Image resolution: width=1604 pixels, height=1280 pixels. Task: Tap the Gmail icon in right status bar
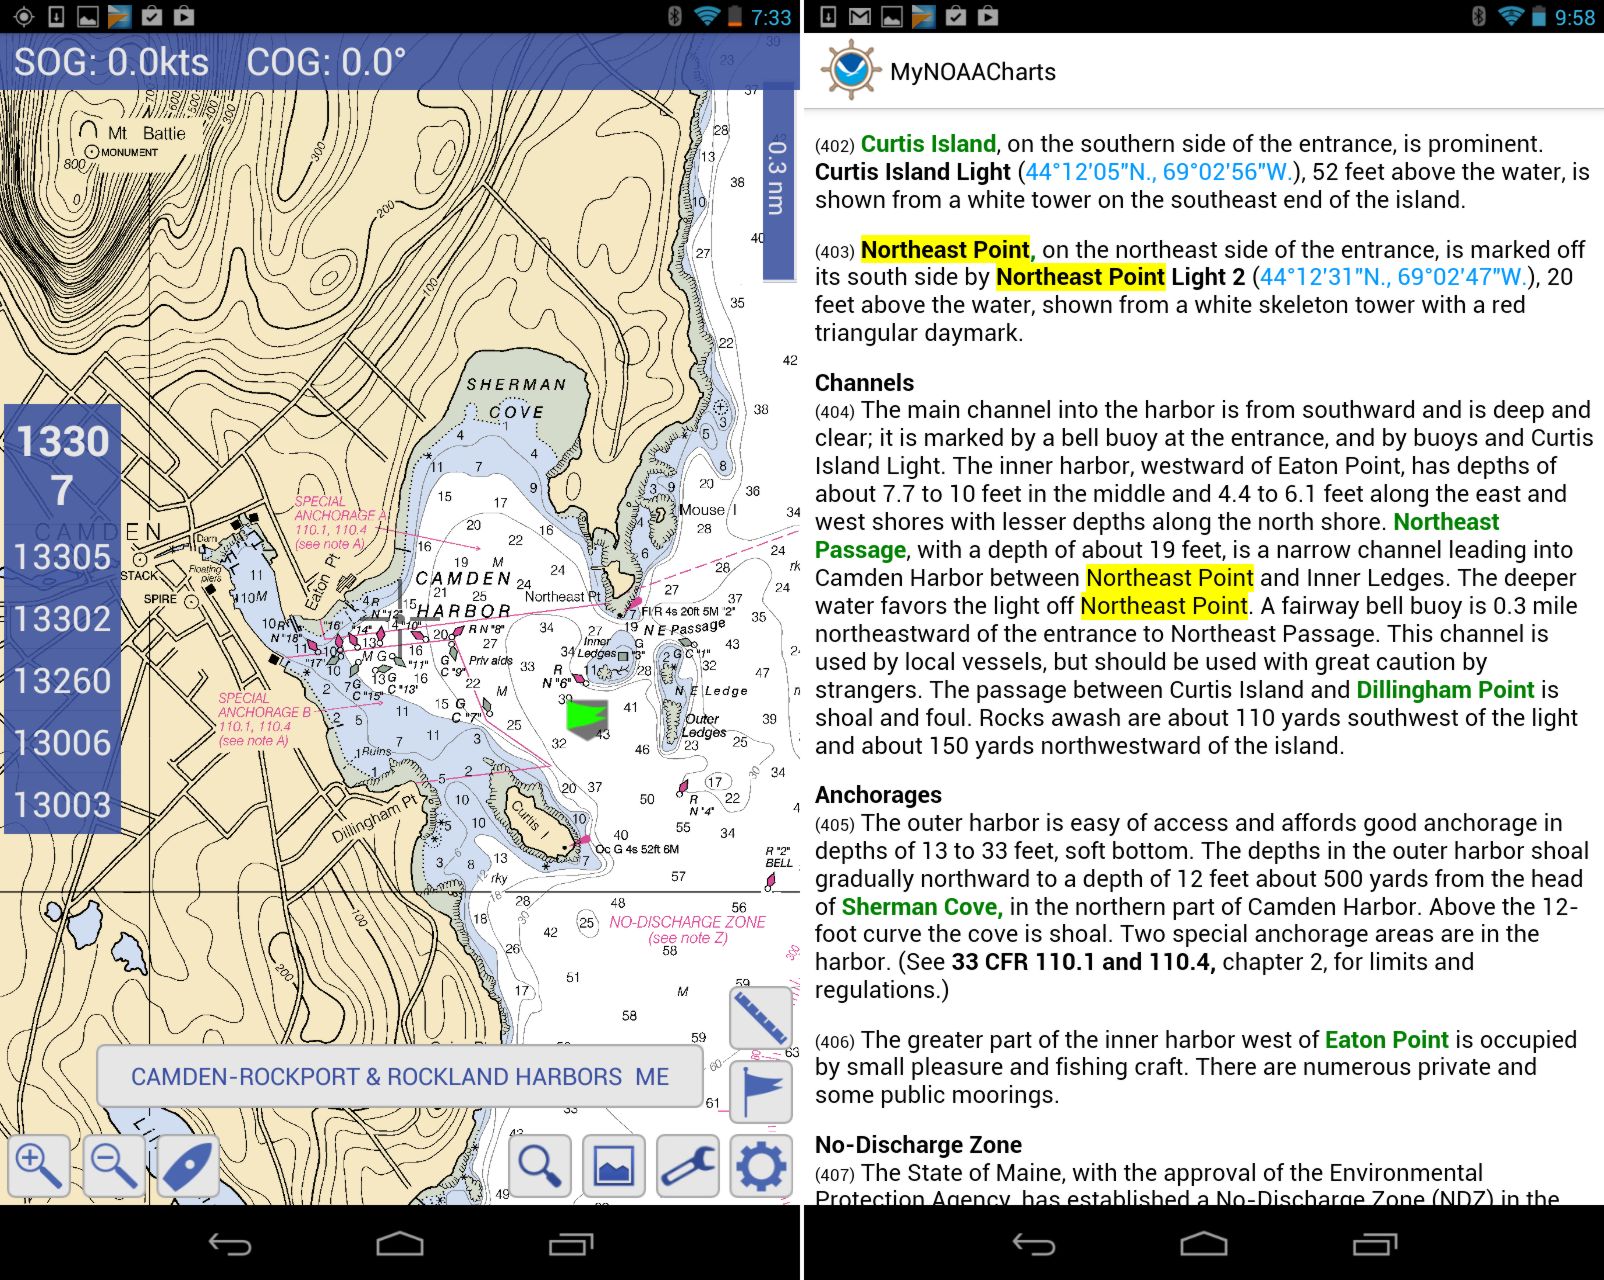(x=860, y=16)
